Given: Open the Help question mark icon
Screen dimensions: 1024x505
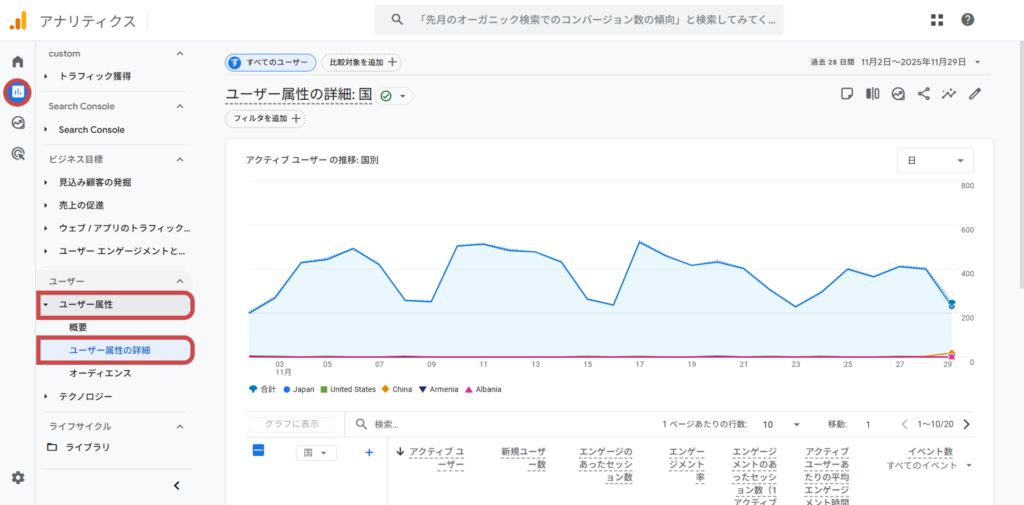Looking at the screenshot, I should click(967, 20).
